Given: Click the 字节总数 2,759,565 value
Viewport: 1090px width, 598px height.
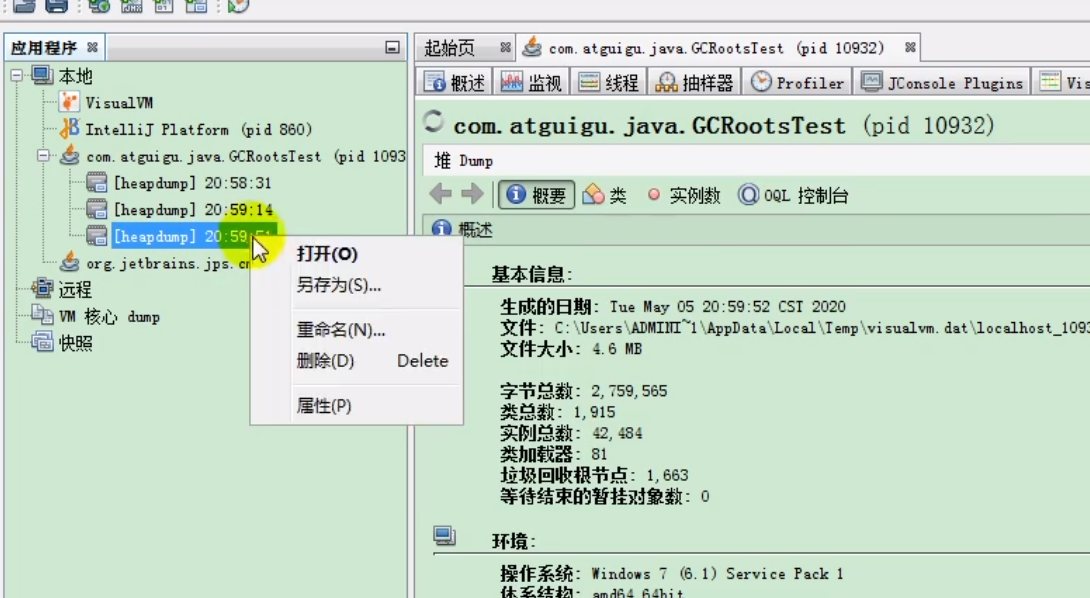Looking at the screenshot, I should [x=629, y=391].
